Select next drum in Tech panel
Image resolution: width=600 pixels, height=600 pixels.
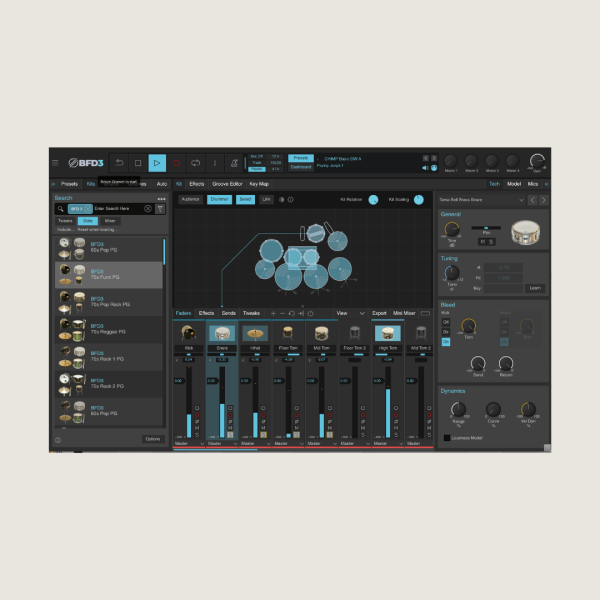click(543, 200)
